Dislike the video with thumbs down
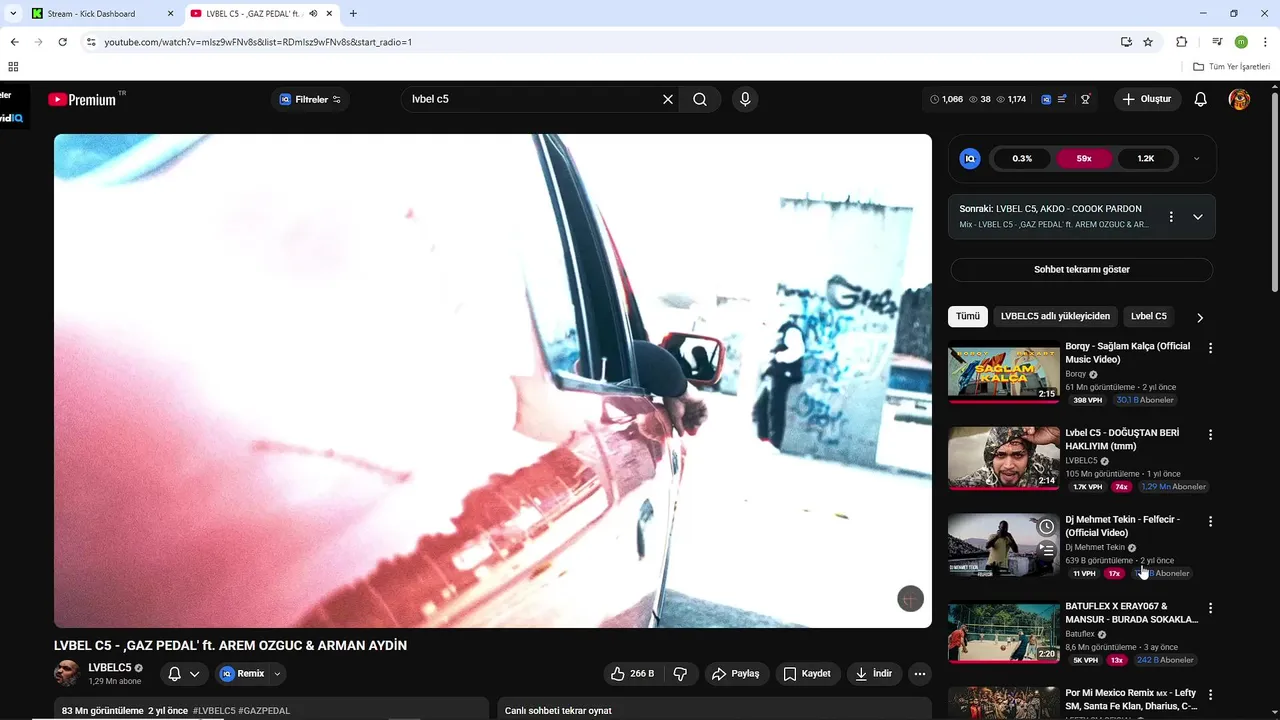This screenshot has height=720, width=1280. [x=681, y=674]
